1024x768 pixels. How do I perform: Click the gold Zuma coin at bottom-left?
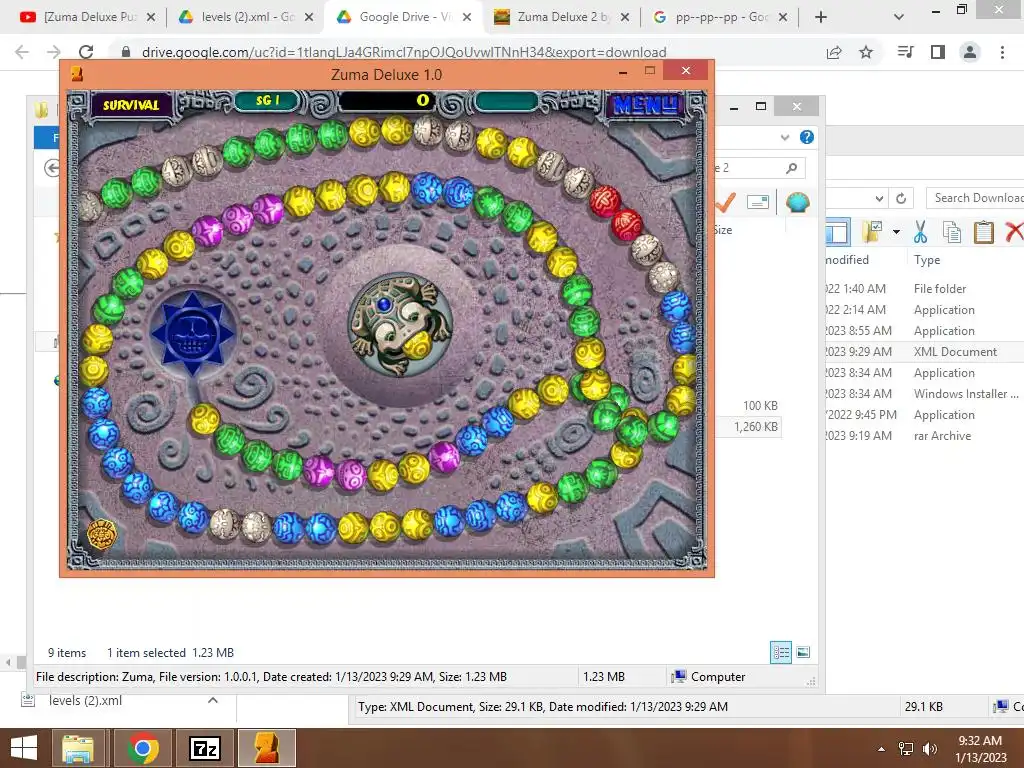(x=101, y=534)
